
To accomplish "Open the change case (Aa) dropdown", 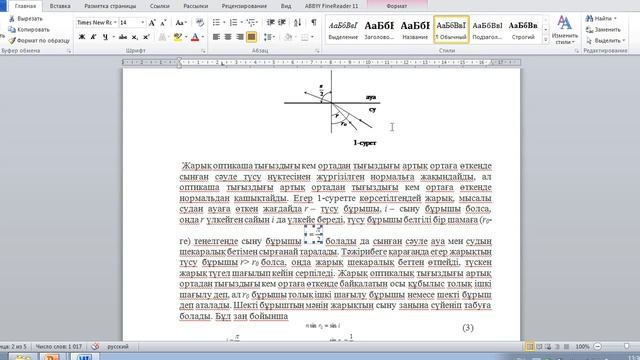I will click(x=181, y=23).
